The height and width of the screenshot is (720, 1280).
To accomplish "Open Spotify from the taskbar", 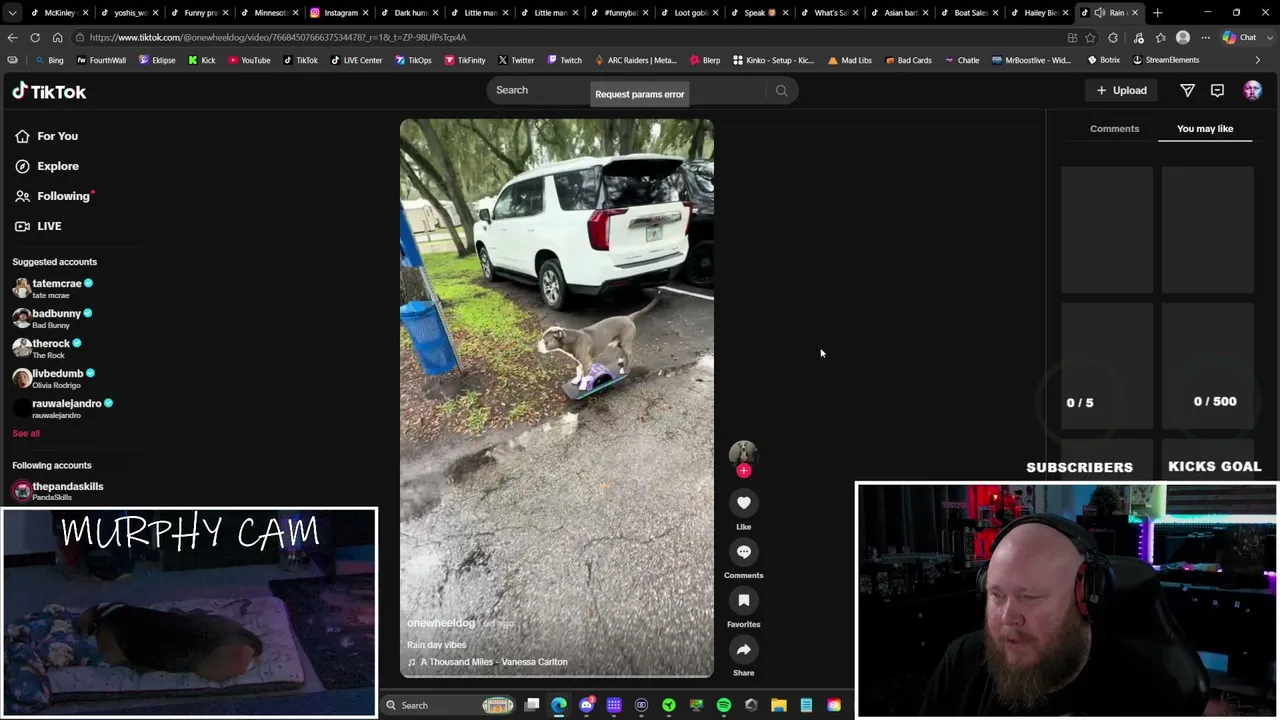I will (724, 706).
